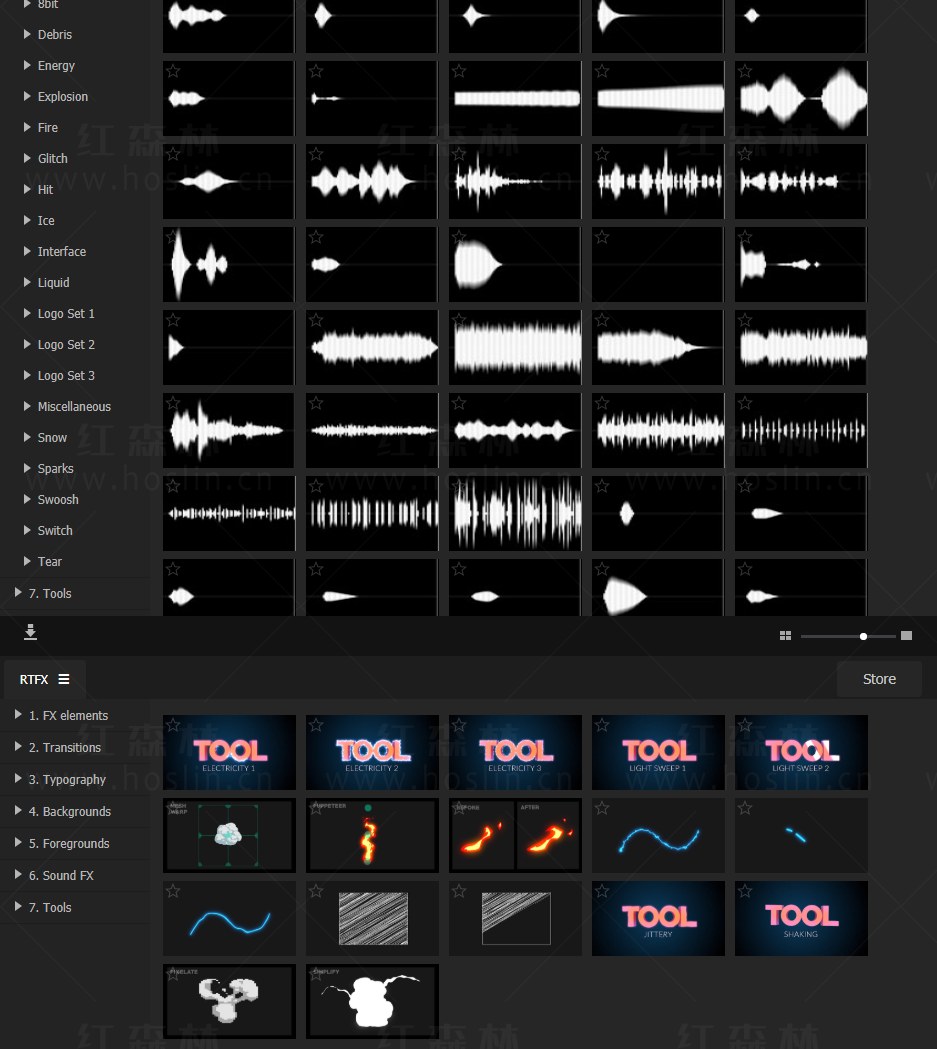This screenshot has height=1049, width=937.
Task: Open the RTFX hamburger menu icon
Action: (64, 679)
